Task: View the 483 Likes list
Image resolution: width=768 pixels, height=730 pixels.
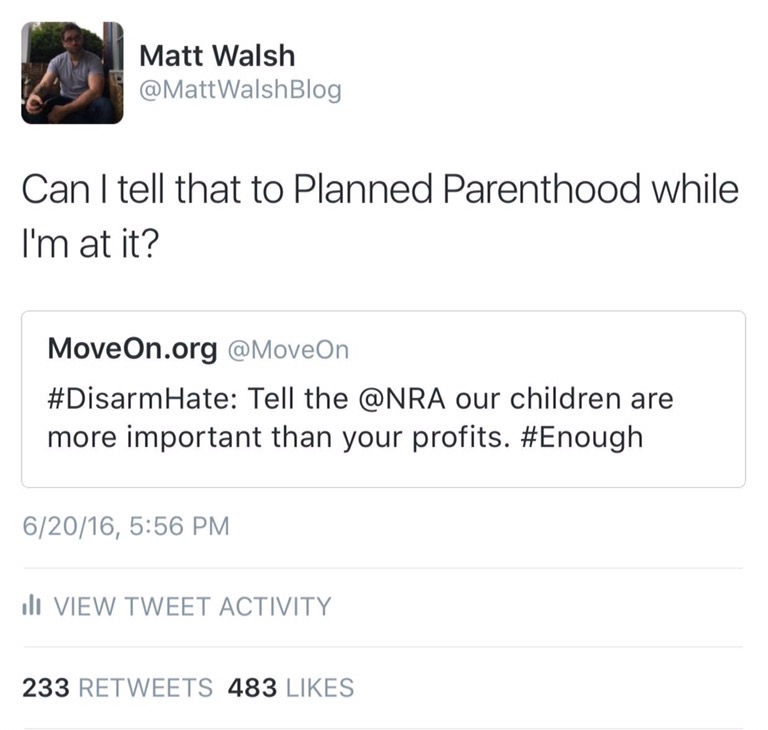Action: (x=291, y=687)
